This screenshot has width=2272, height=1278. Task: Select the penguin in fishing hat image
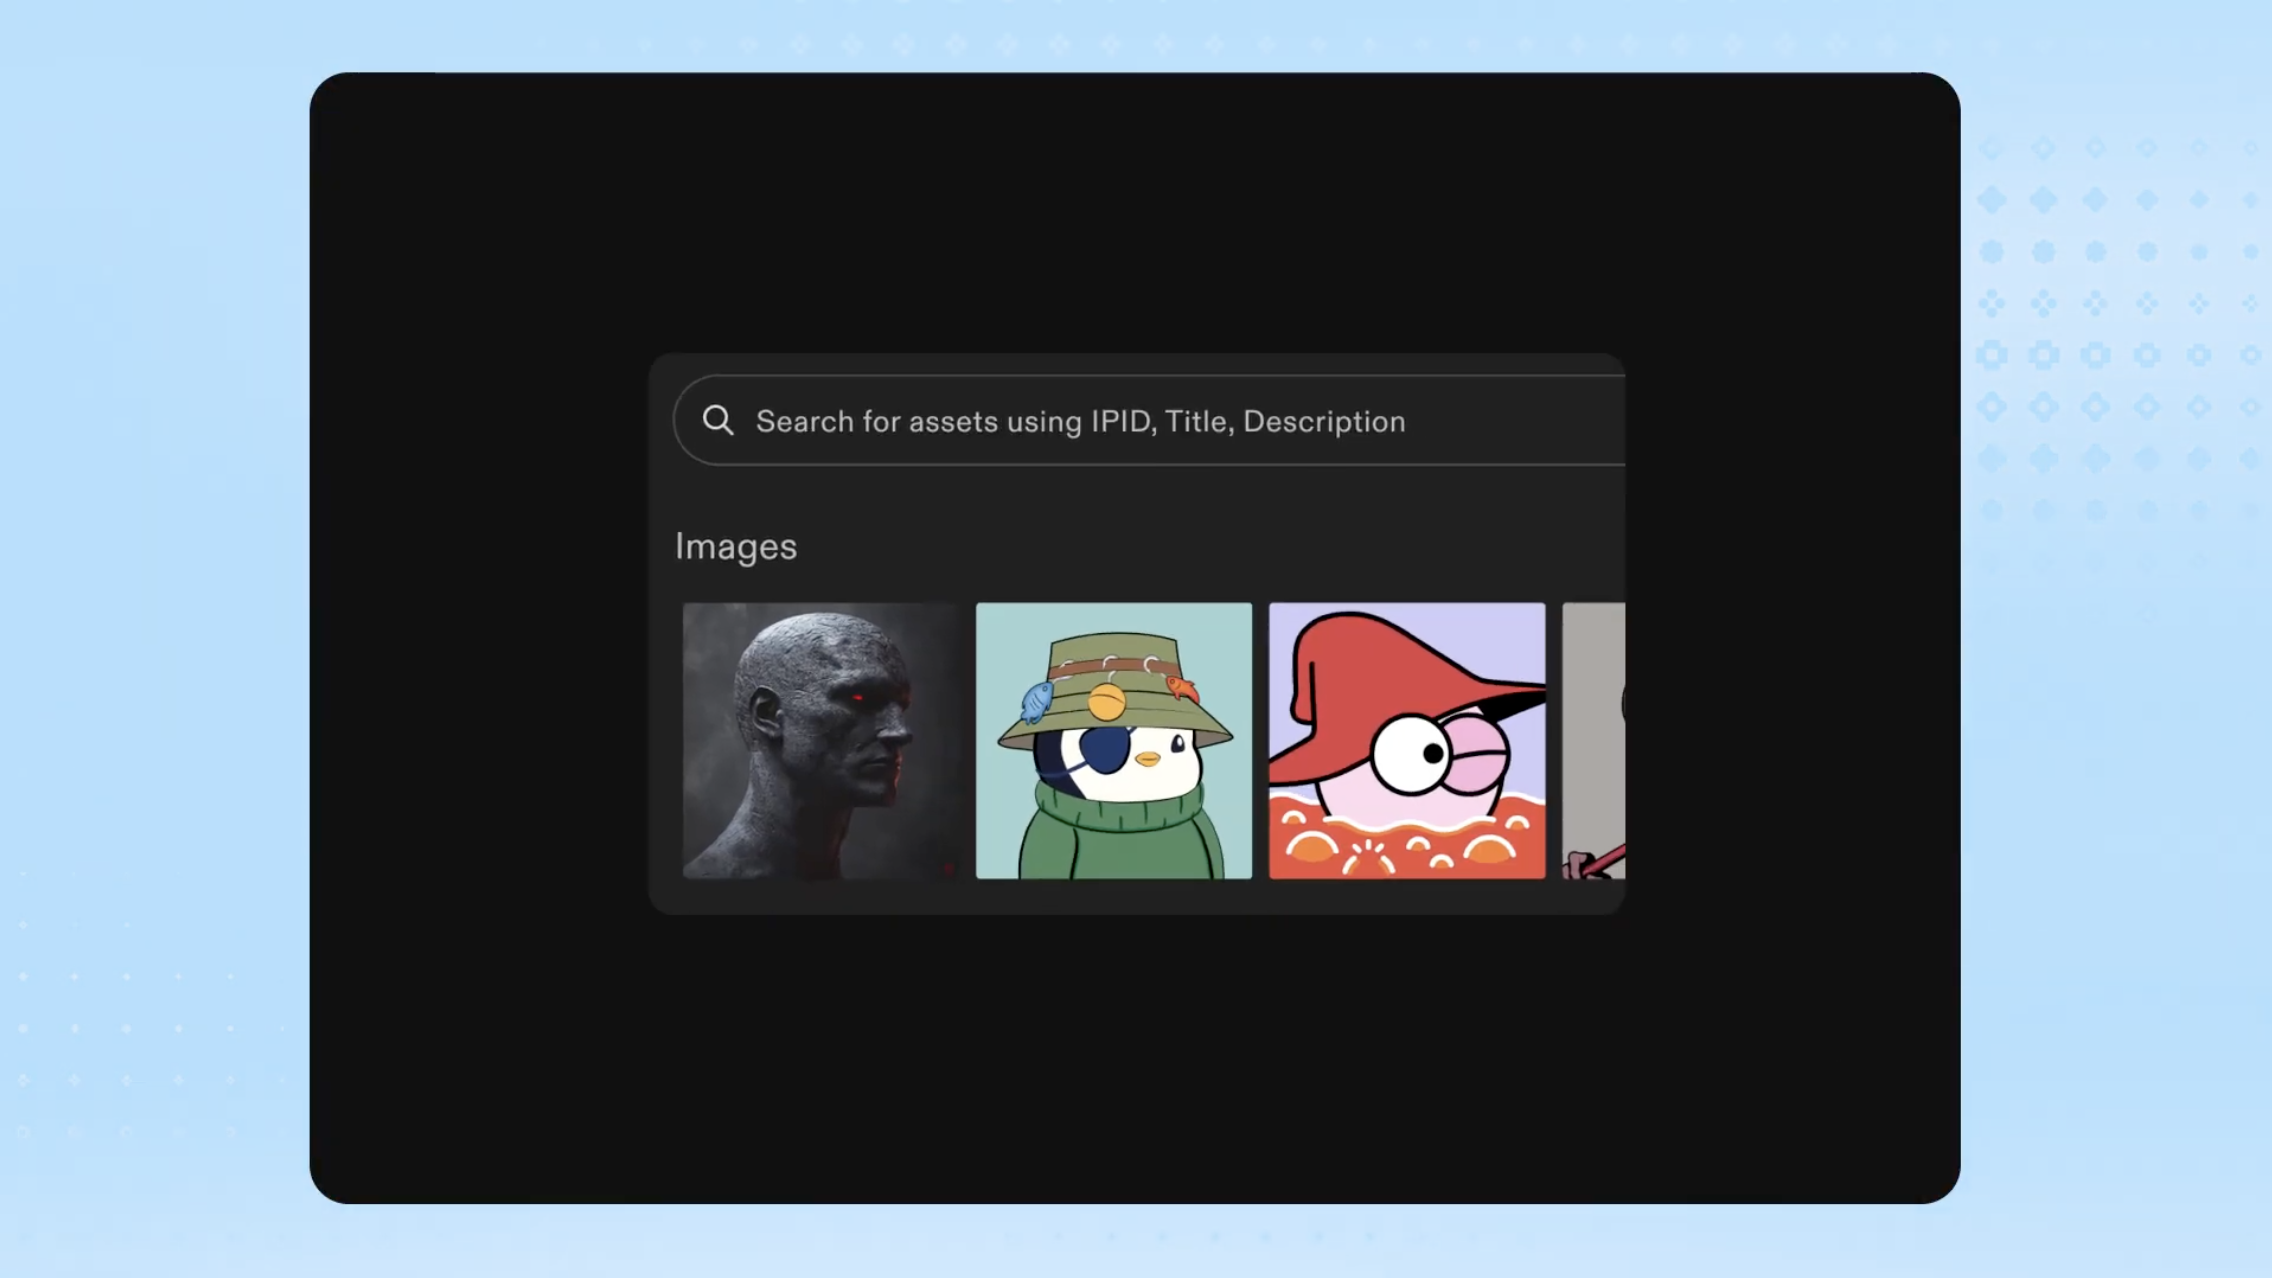tap(1113, 741)
